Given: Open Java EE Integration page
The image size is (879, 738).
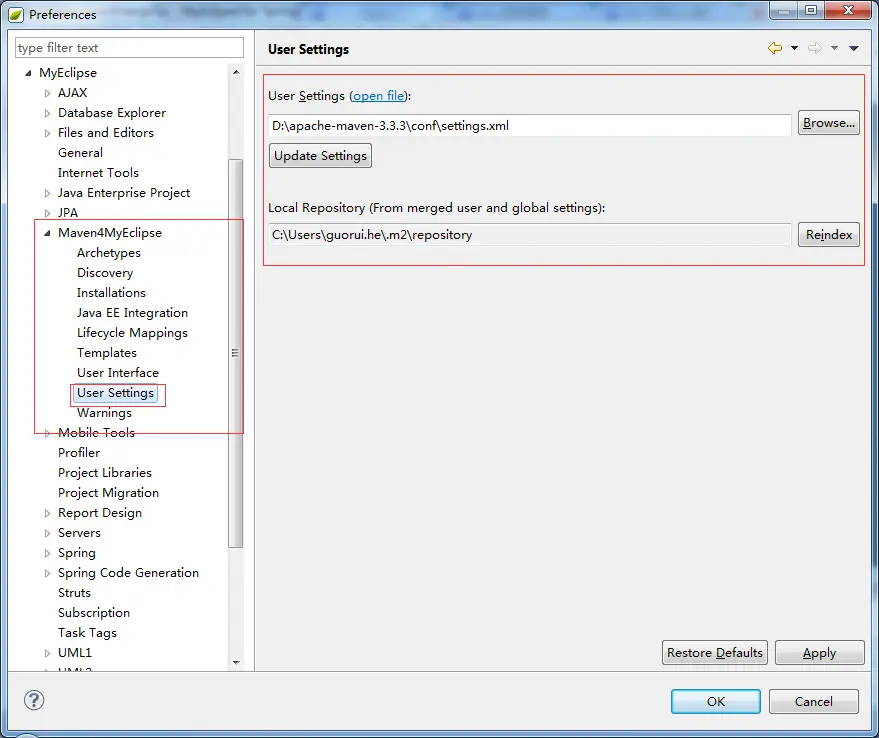Looking at the screenshot, I should pos(132,313).
